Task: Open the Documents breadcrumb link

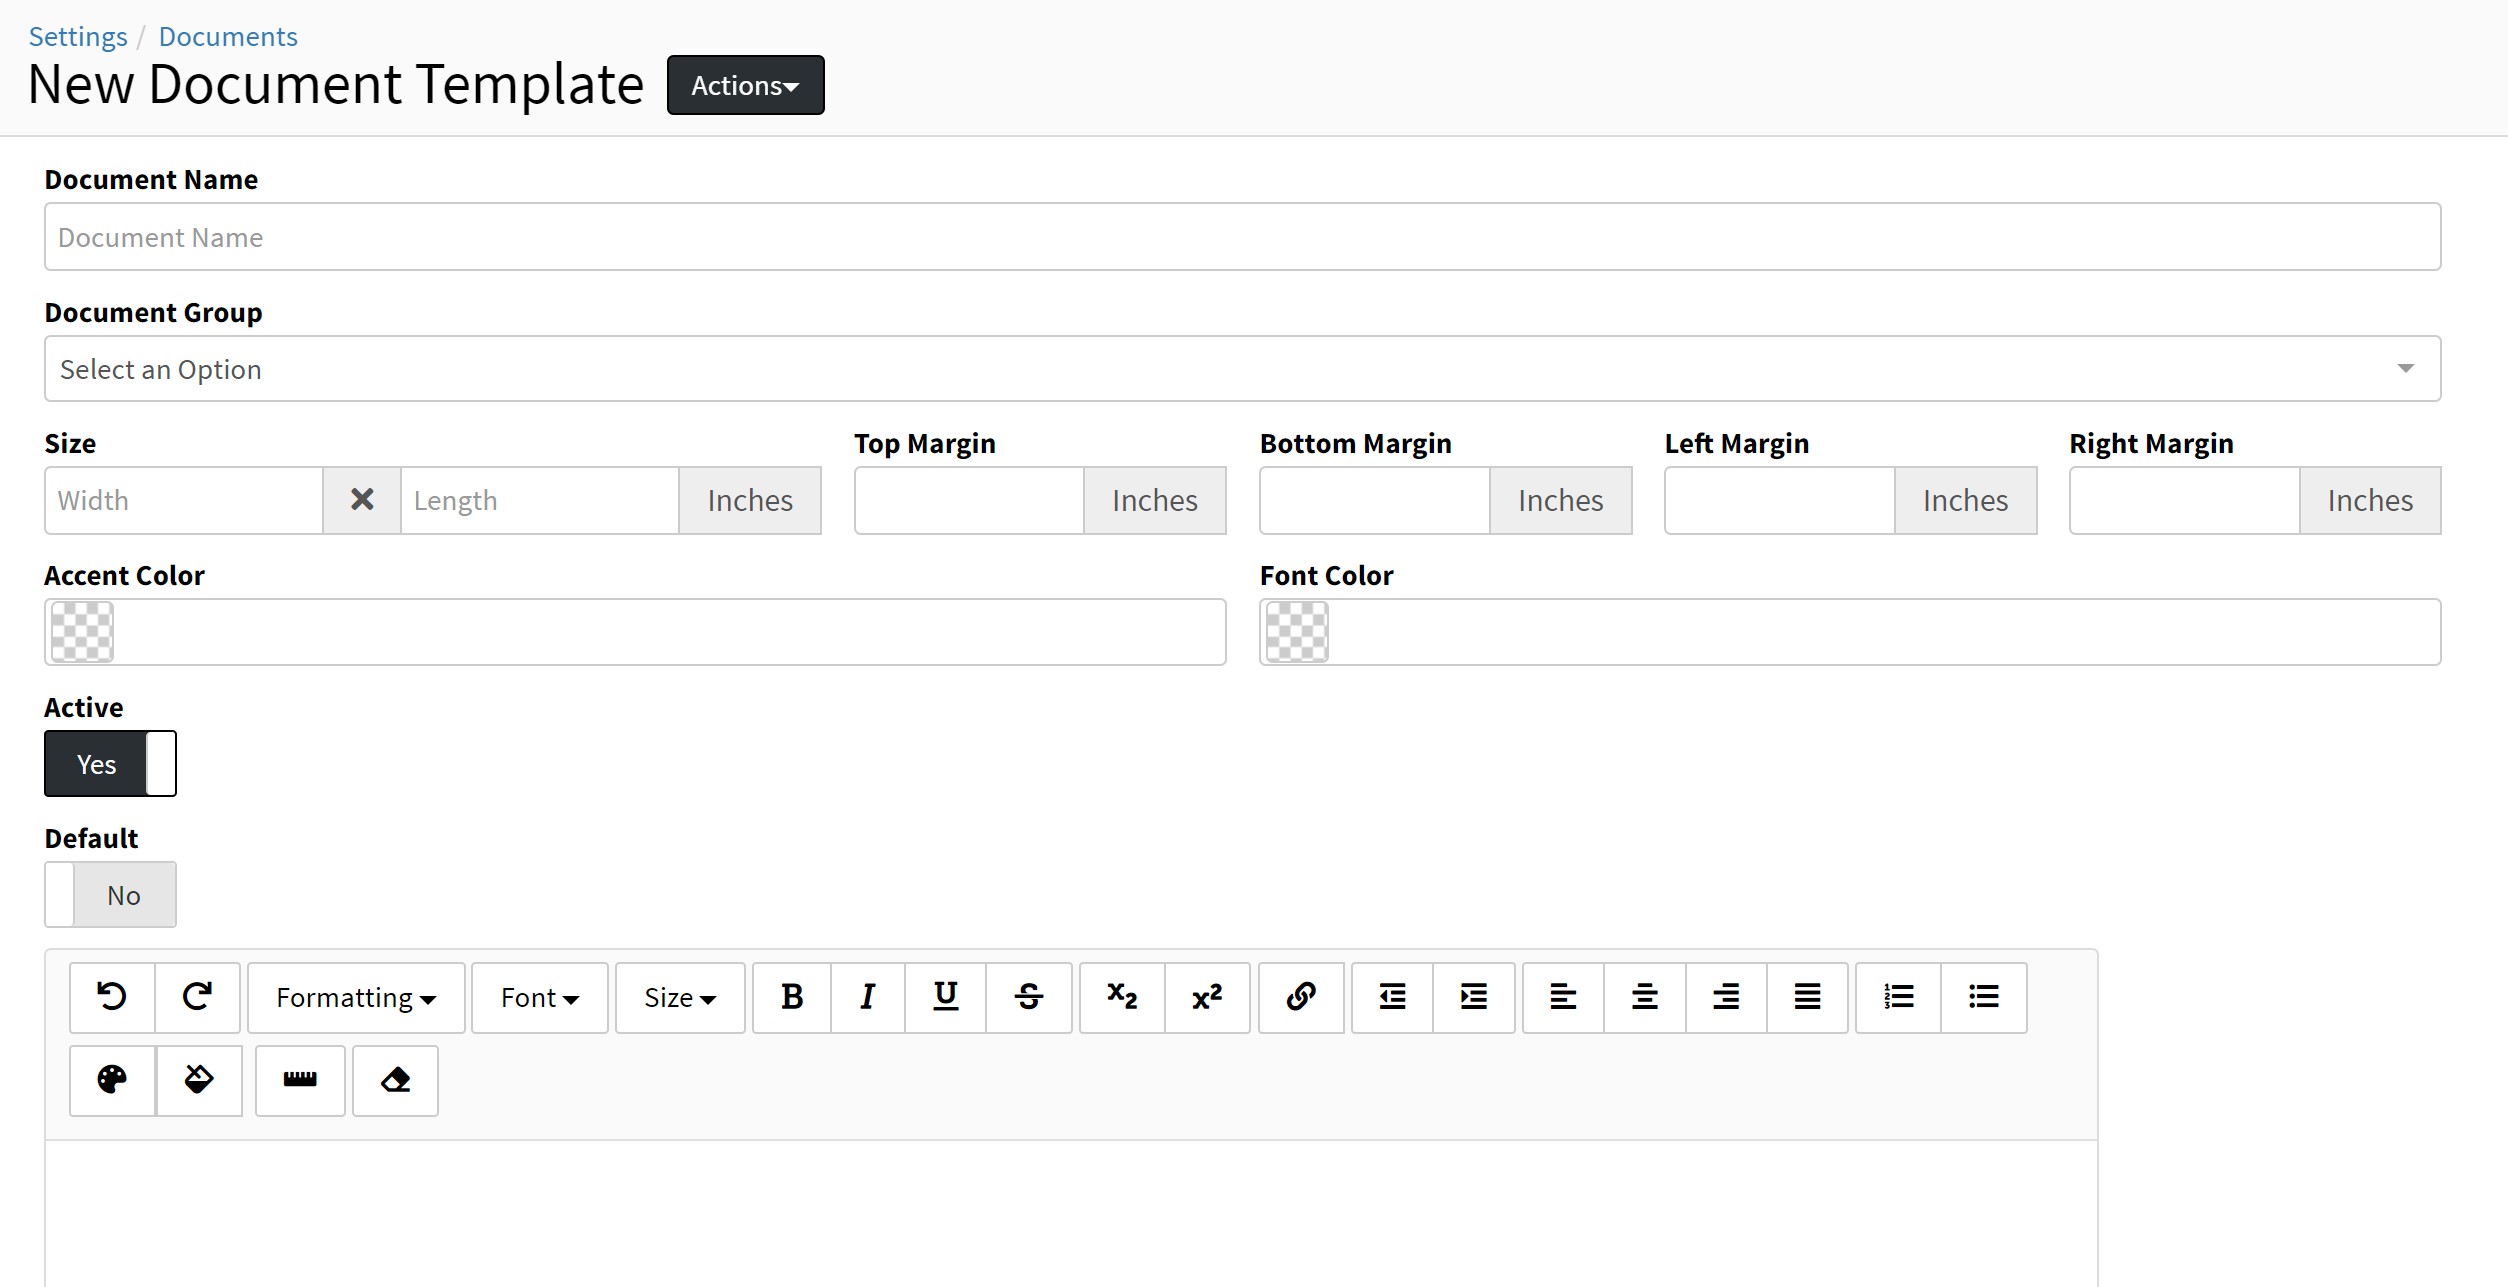Action: pyautogui.click(x=228, y=37)
